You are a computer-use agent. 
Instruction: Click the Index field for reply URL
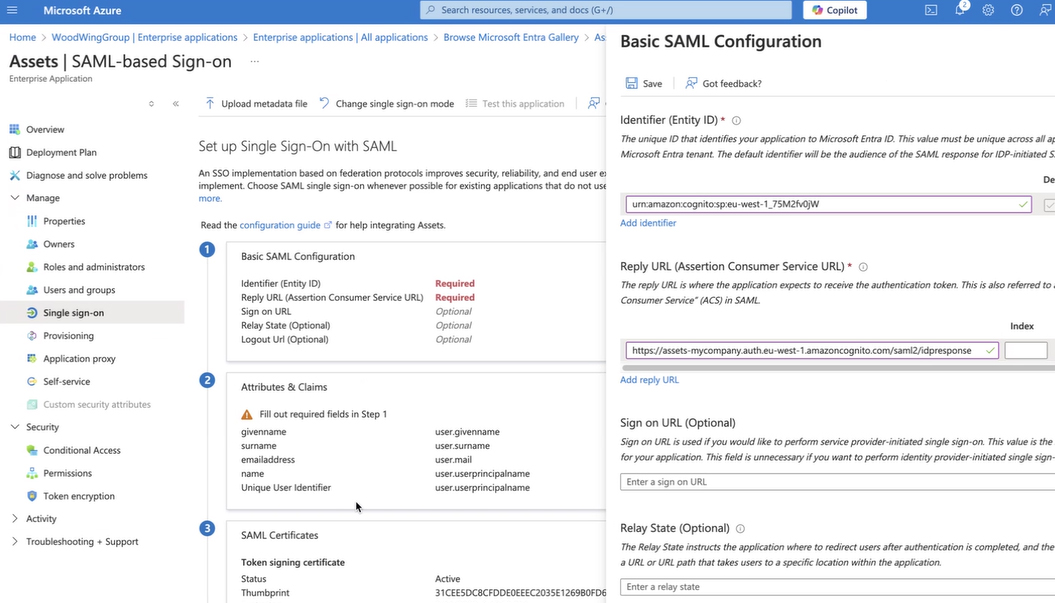(1025, 350)
